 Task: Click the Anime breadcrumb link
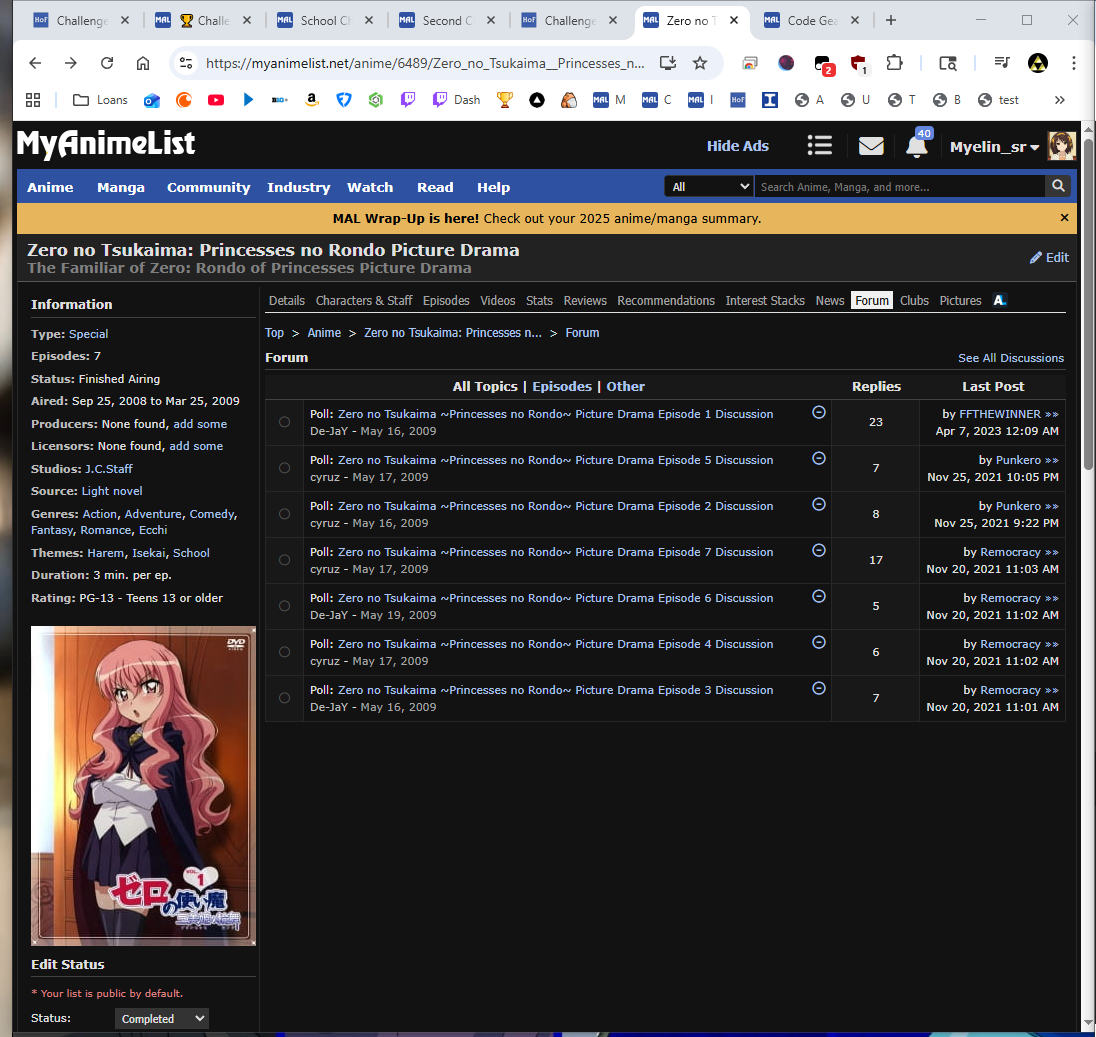coord(324,333)
